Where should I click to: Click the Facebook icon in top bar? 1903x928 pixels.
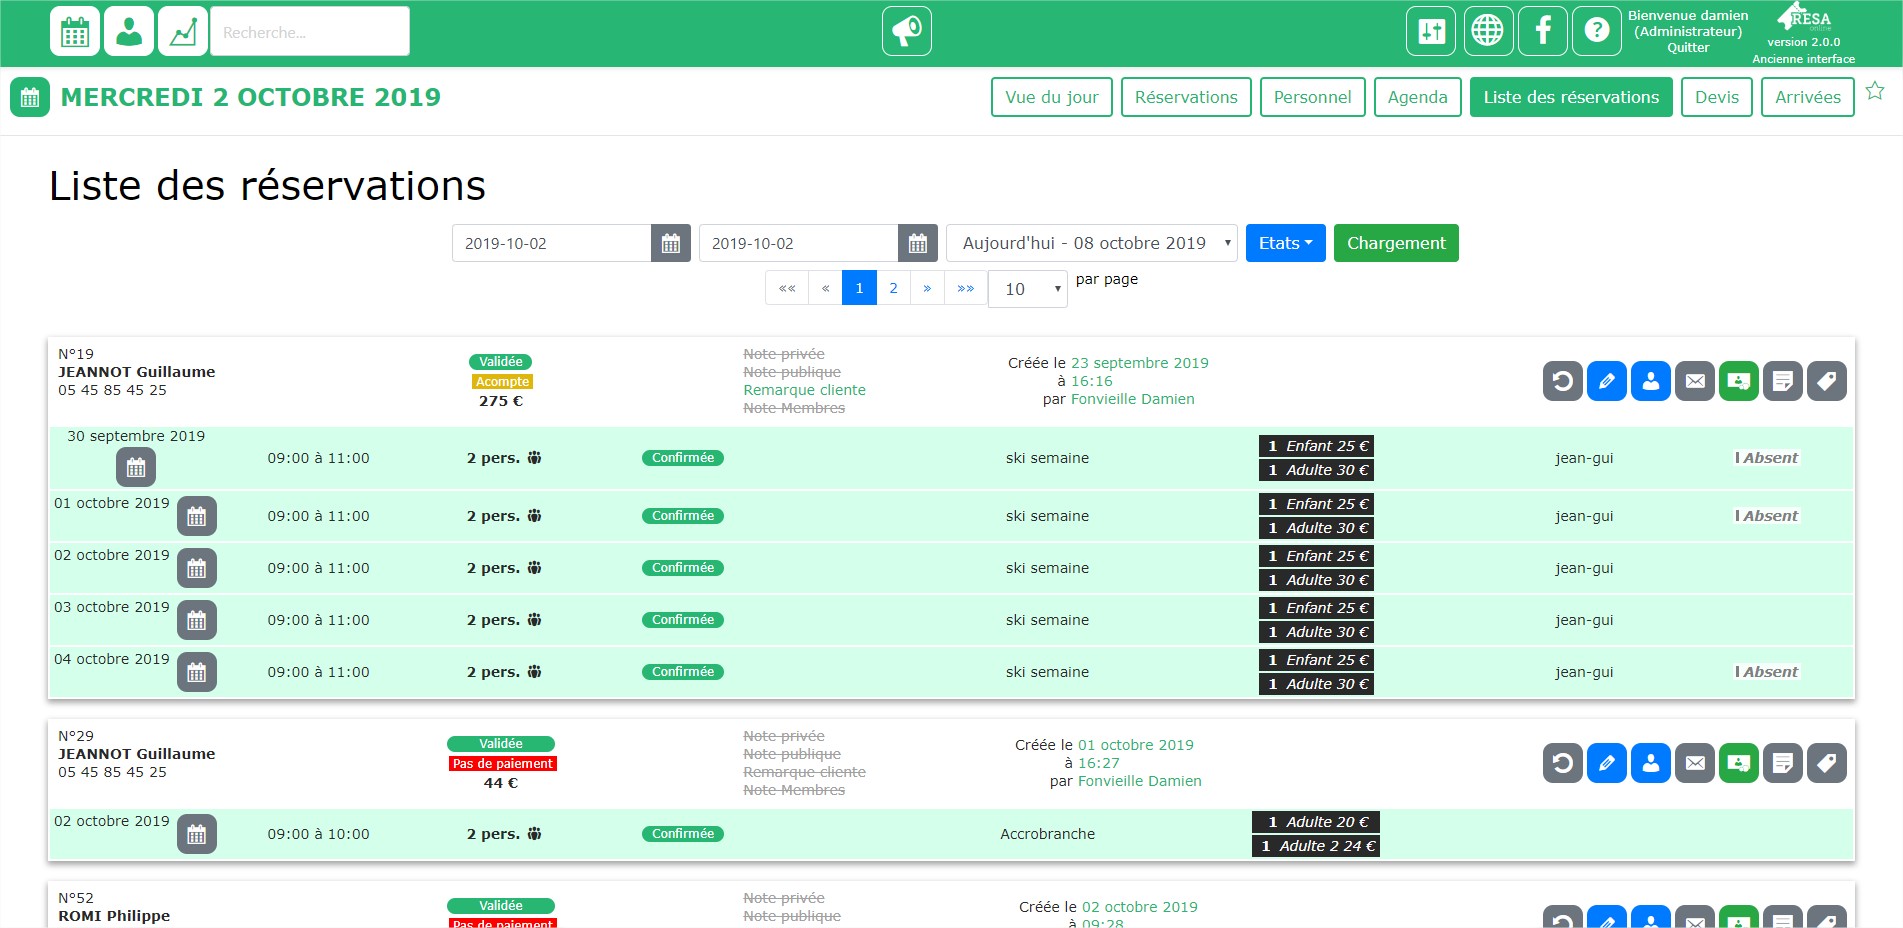1542,31
